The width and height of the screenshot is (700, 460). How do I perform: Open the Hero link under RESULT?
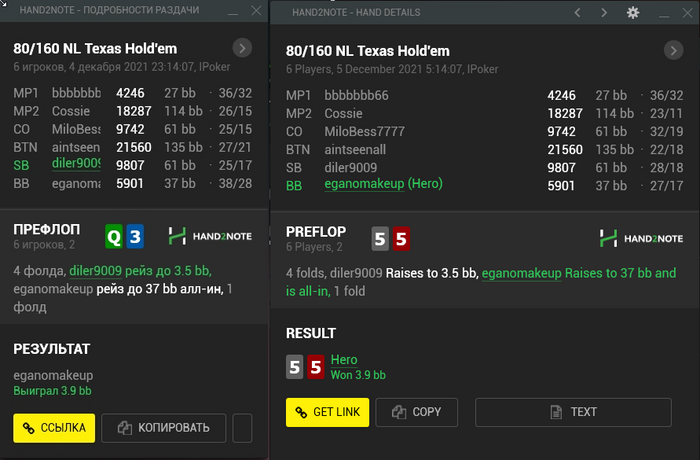[x=344, y=360]
